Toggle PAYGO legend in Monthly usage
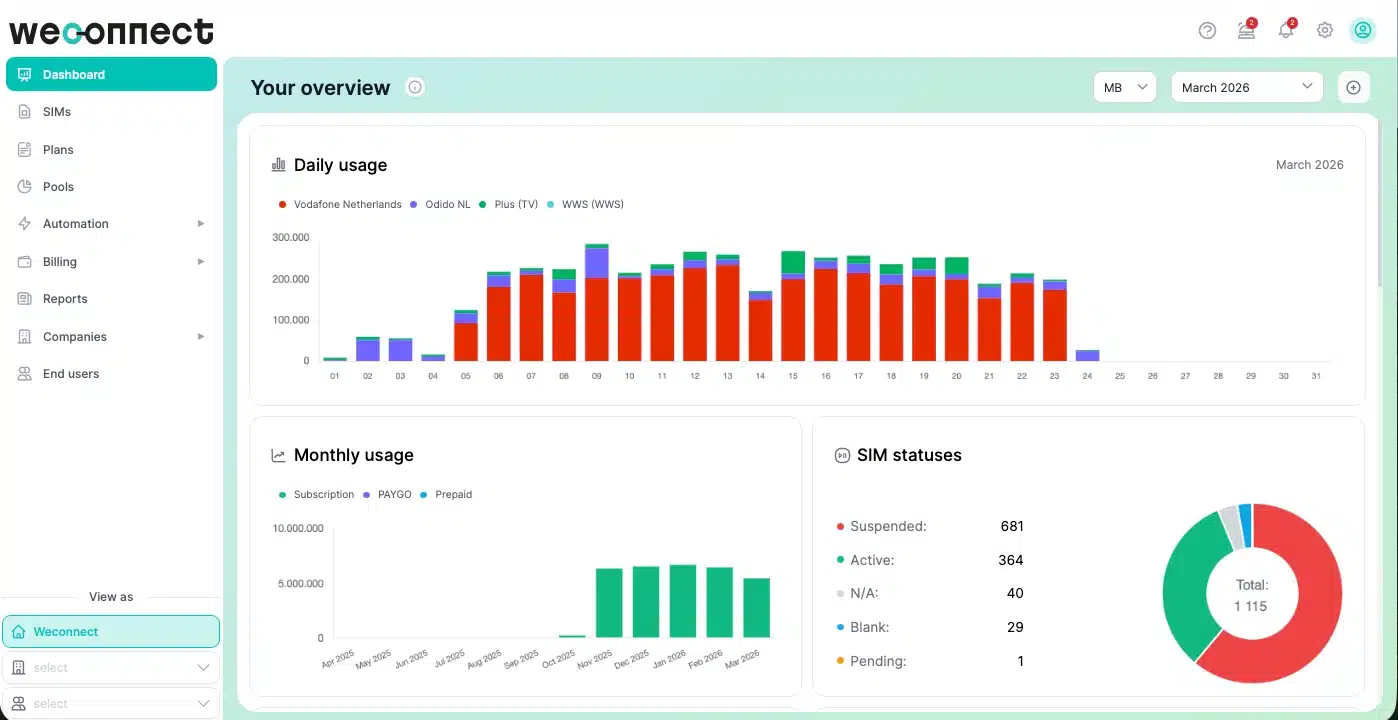Image resolution: width=1398 pixels, height=720 pixels. 388,494
